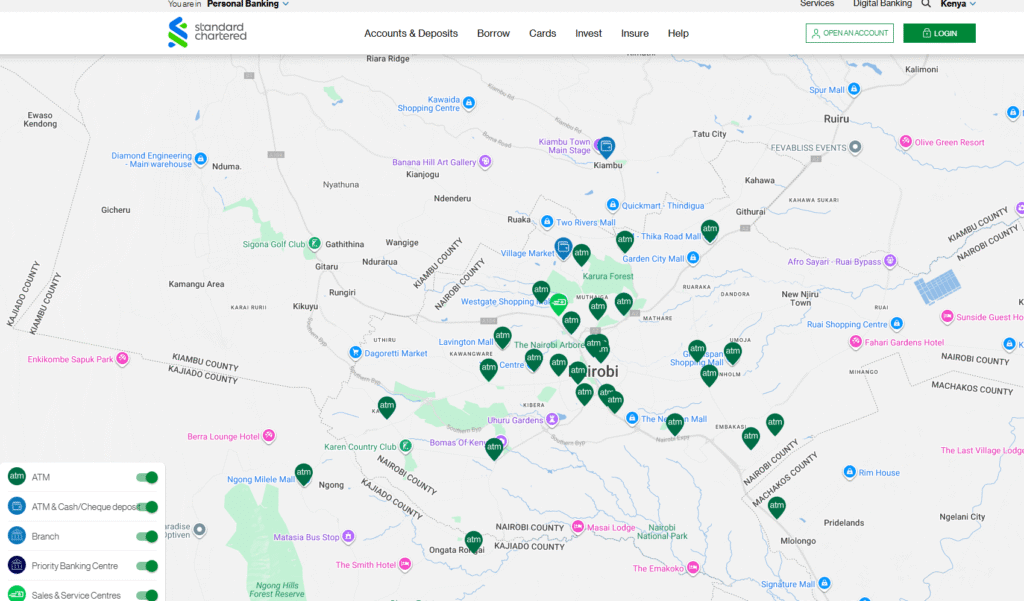Screen dimensions: 1024x601
Task: Open the Accounts & Deposits menu
Action: pyautogui.click(x=411, y=33)
